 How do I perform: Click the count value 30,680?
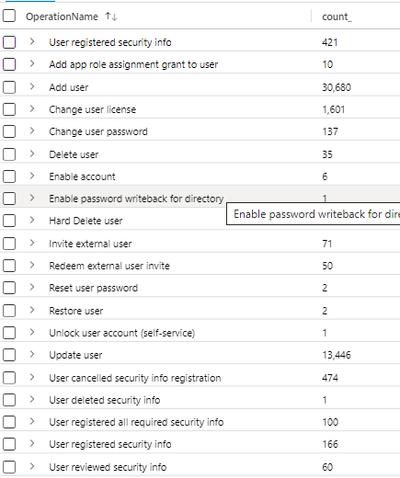(336, 87)
